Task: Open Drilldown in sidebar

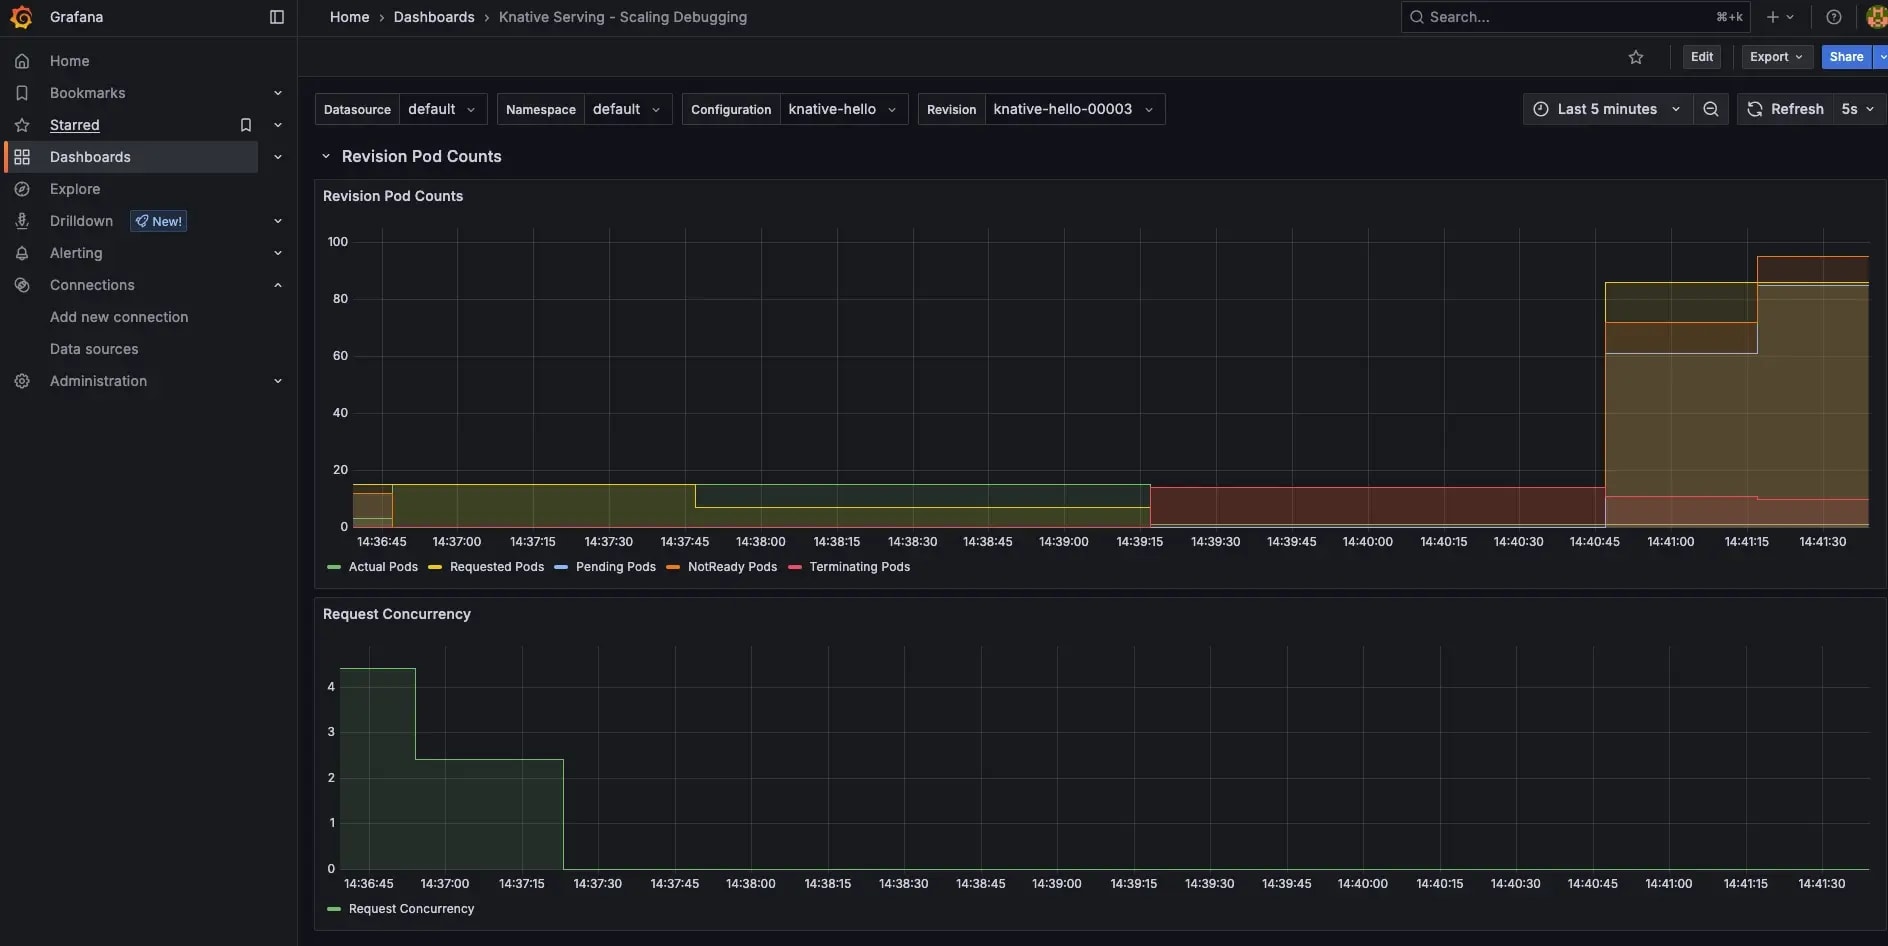Action: pyautogui.click(x=81, y=221)
